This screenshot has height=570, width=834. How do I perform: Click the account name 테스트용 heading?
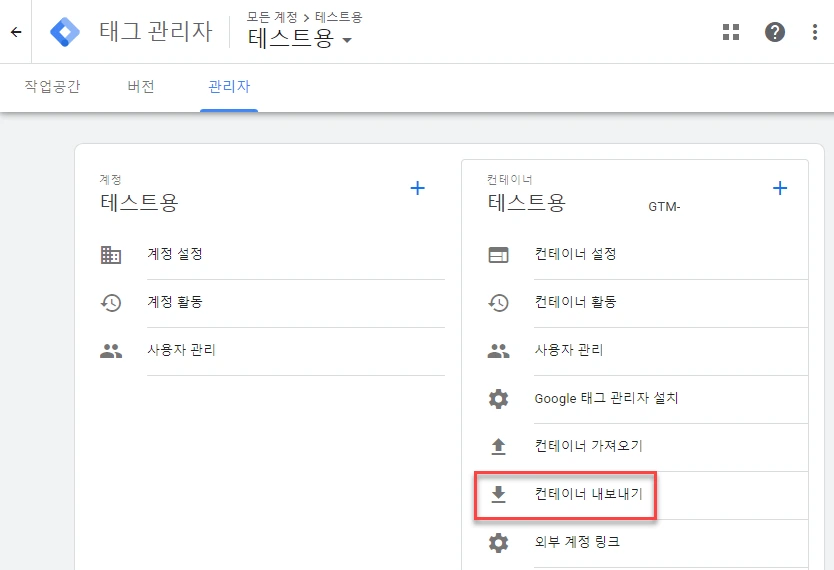coord(139,203)
